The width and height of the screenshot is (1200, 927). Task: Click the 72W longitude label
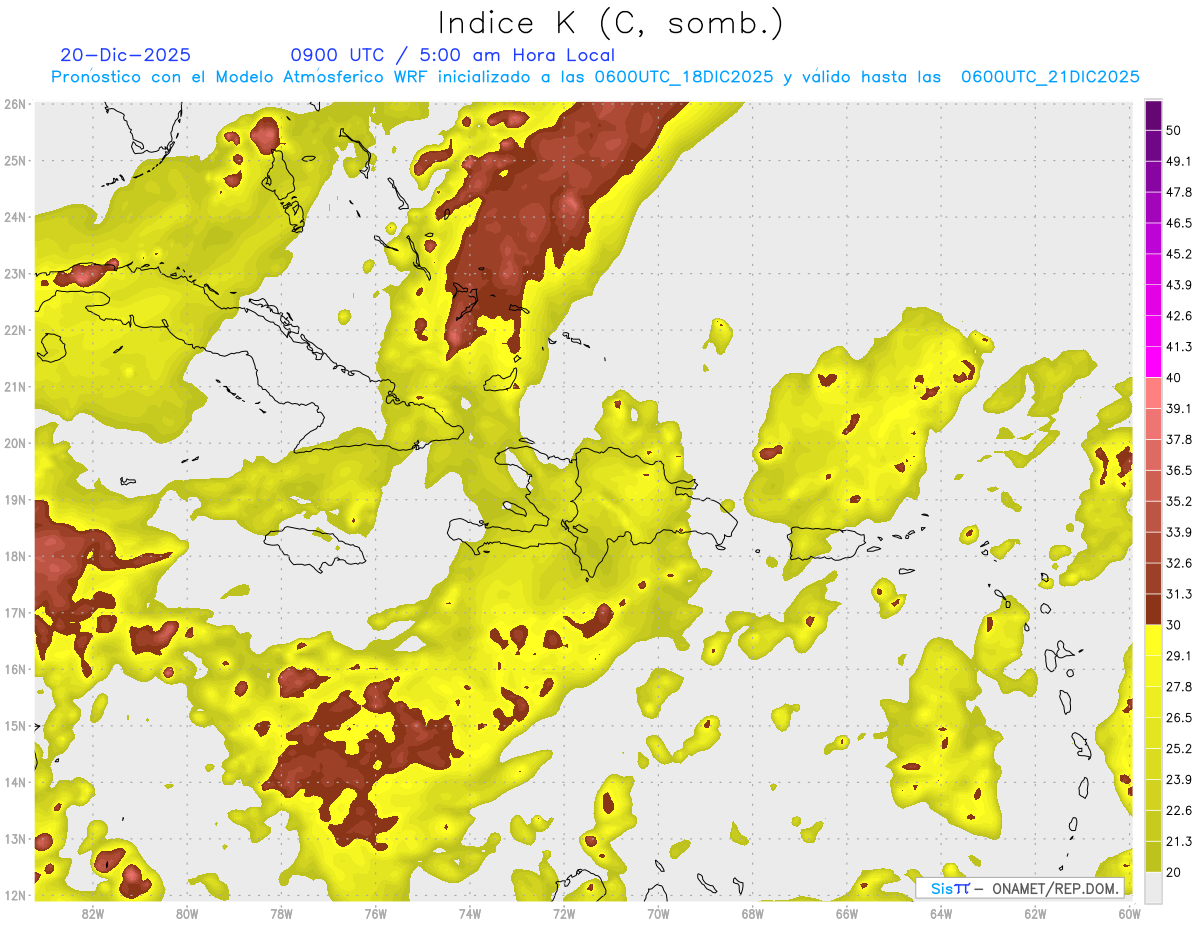pos(564,913)
